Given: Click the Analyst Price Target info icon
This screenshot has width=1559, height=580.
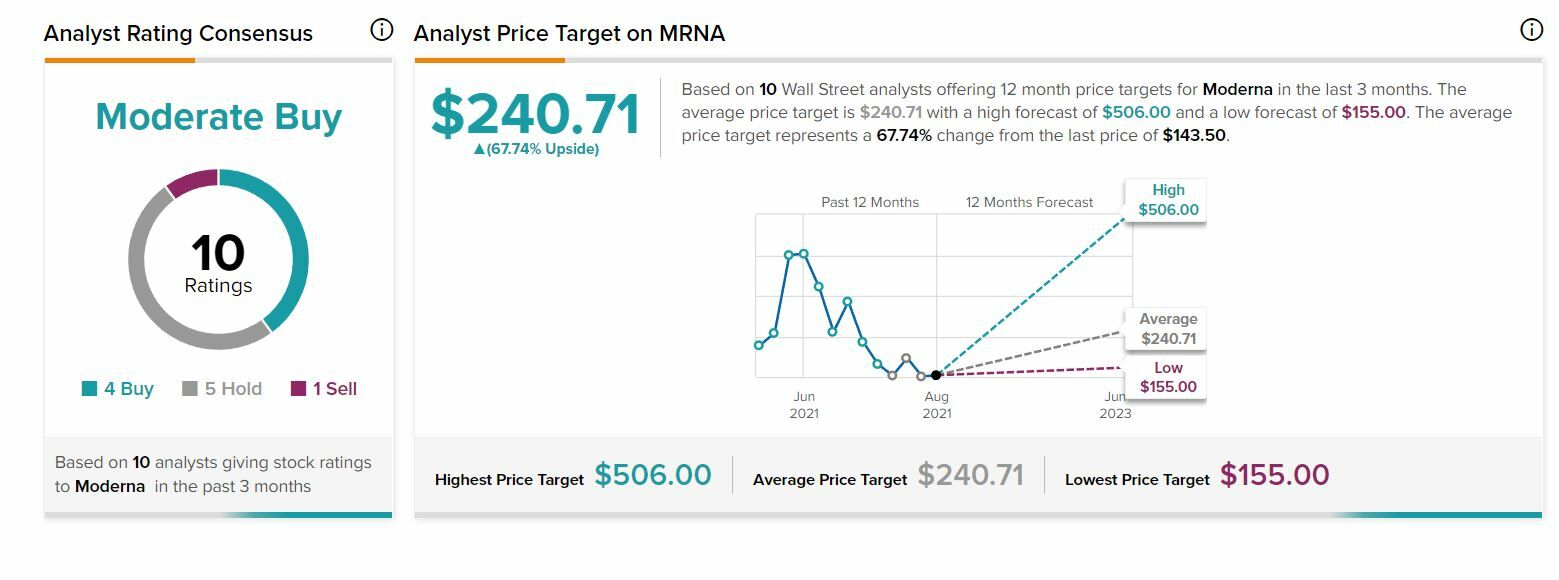Looking at the screenshot, I should [x=1531, y=30].
